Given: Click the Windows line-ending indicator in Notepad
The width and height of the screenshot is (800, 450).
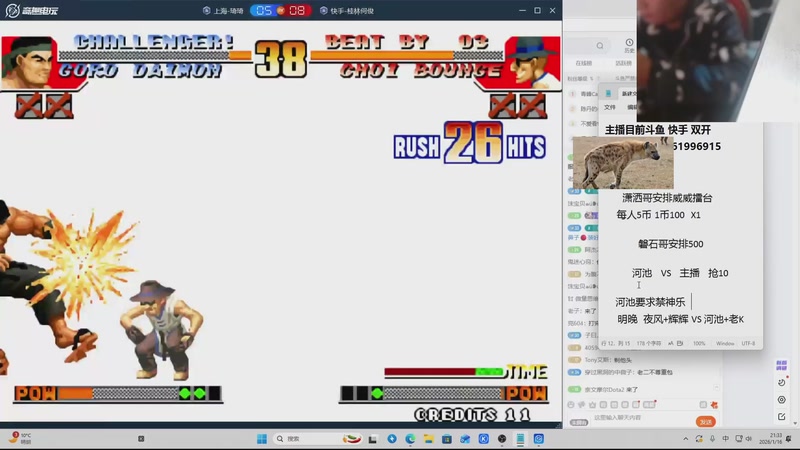Looking at the screenshot, I should [725, 343].
